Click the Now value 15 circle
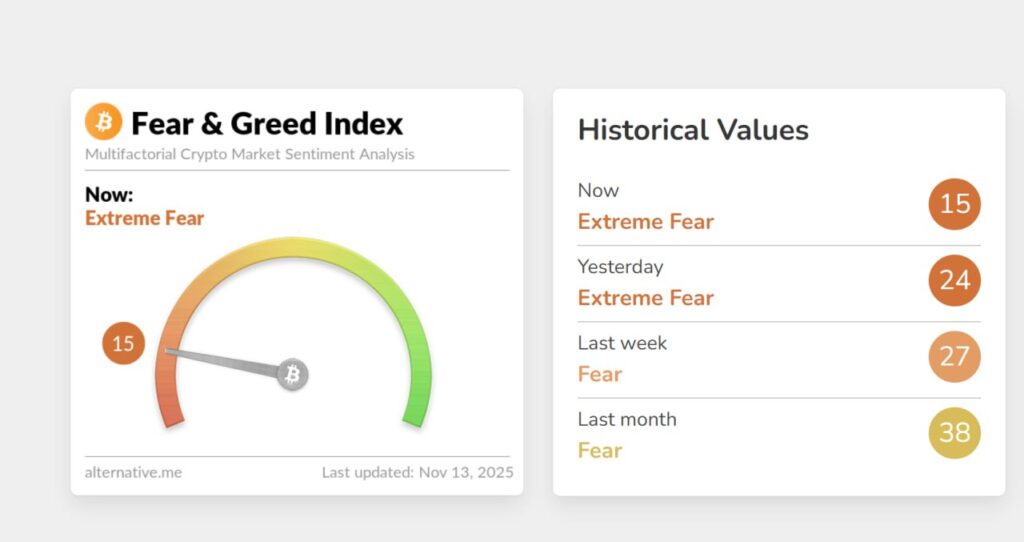 (954, 204)
